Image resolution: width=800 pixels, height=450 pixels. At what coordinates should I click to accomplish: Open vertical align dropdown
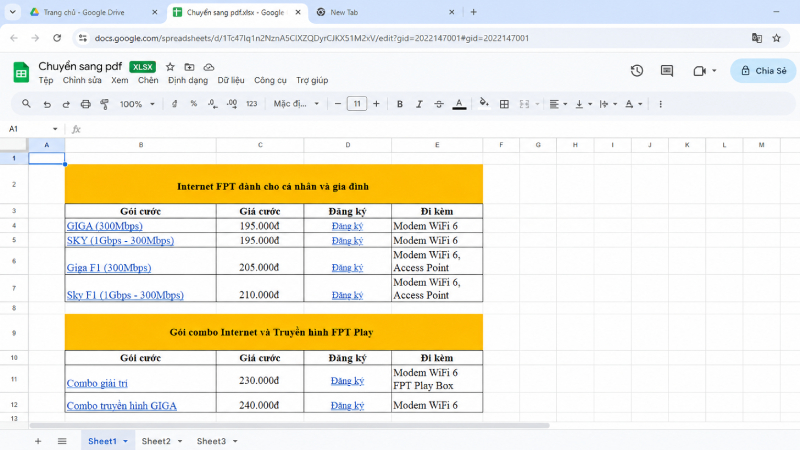pos(583,104)
